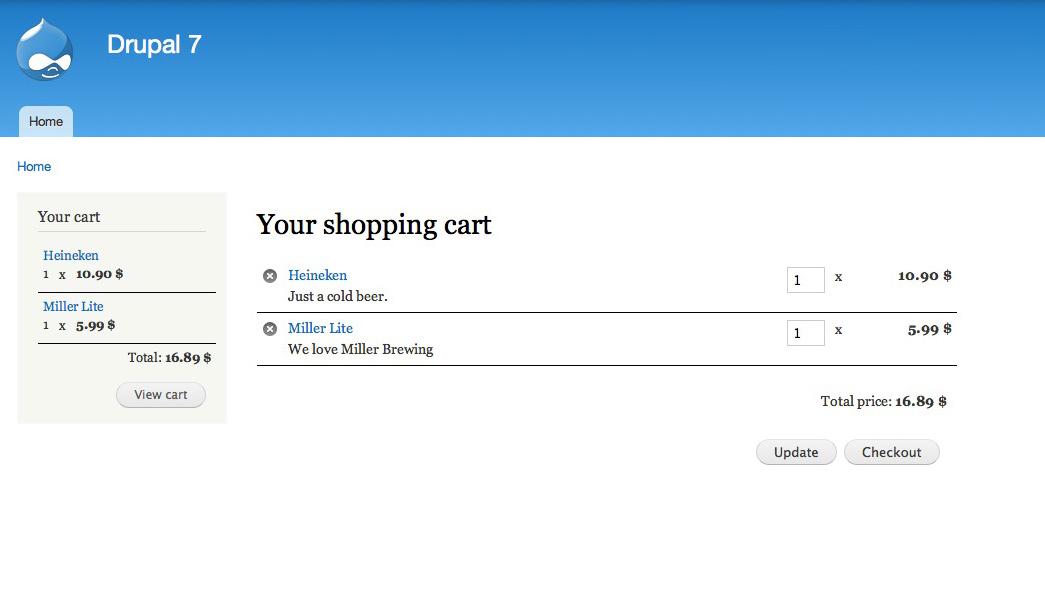
Task: Click the Update button
Action: click(796, 452)
